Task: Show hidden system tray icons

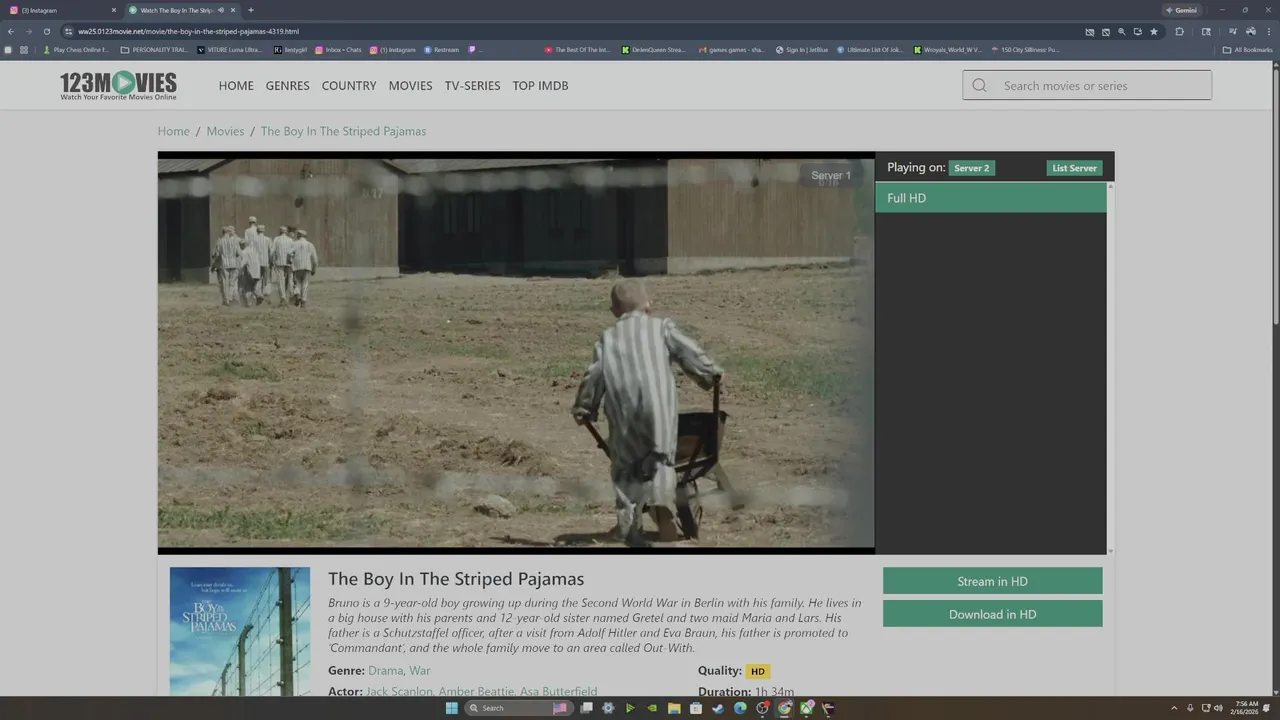Action: [1174, 708]
